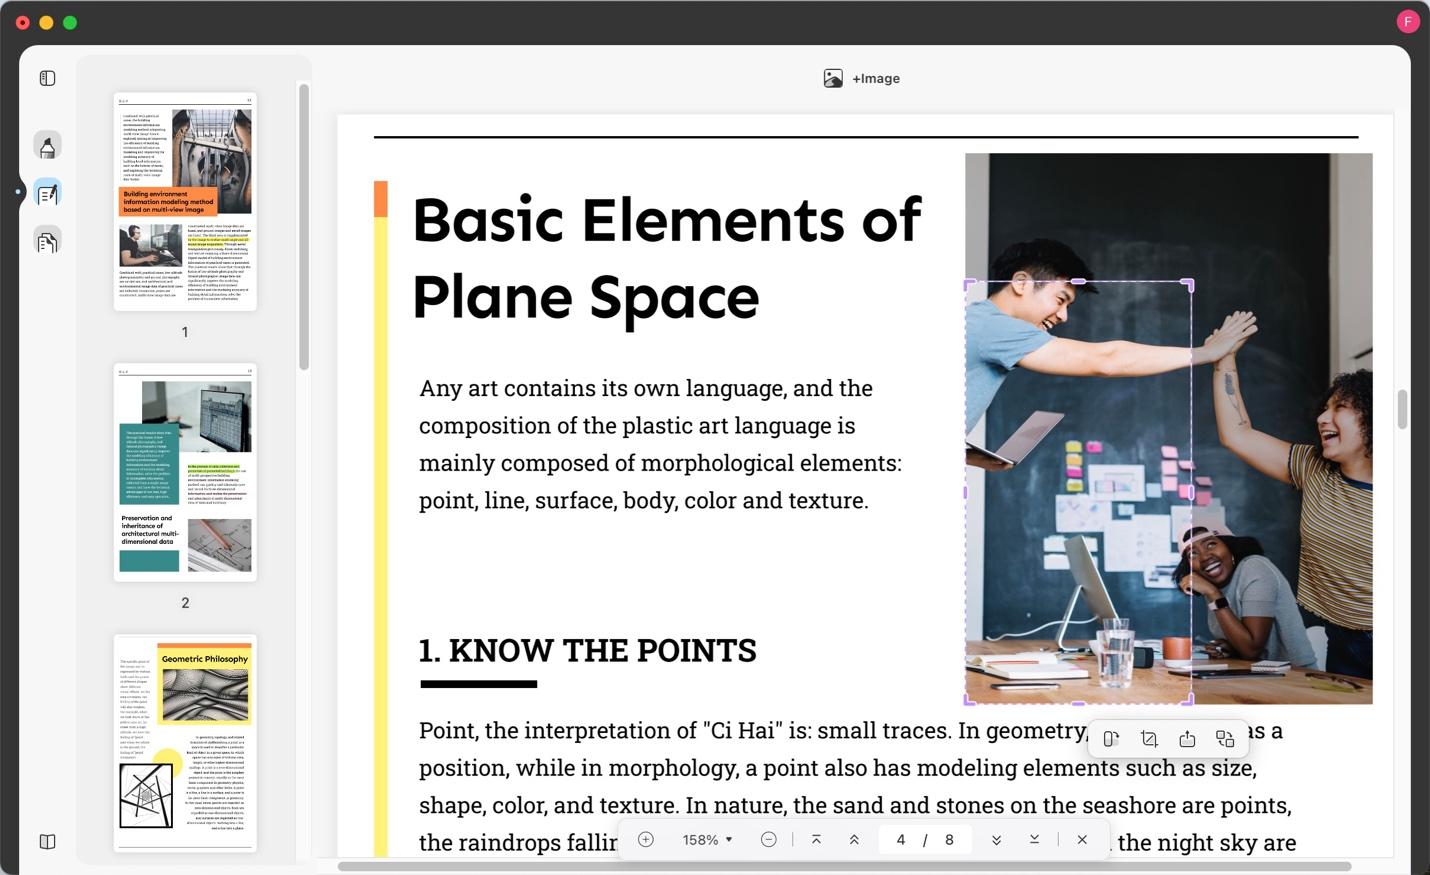Click the current page number field
The image size is (1430, 875).
pyautogui.click(x=901, y=840)
